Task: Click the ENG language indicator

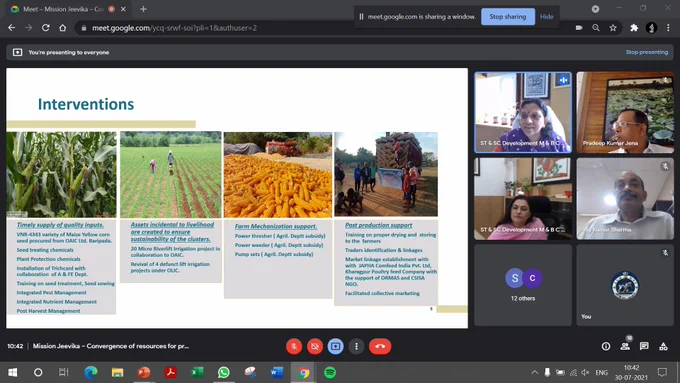Action: click(x=602, y=372)
